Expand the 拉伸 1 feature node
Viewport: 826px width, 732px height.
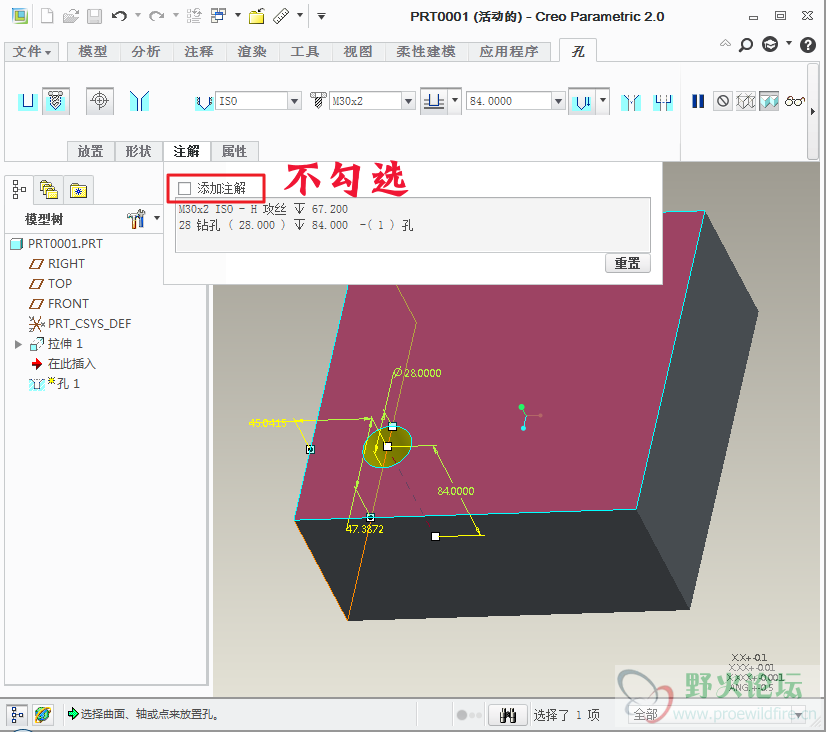click(18, 344)
